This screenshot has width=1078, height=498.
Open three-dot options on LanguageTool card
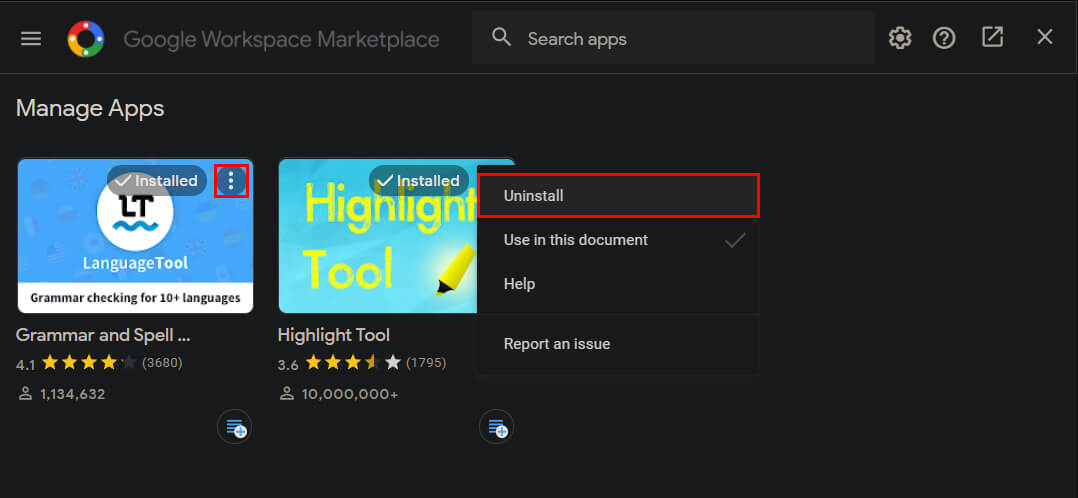pyautogui.click(x=231, y=181)
